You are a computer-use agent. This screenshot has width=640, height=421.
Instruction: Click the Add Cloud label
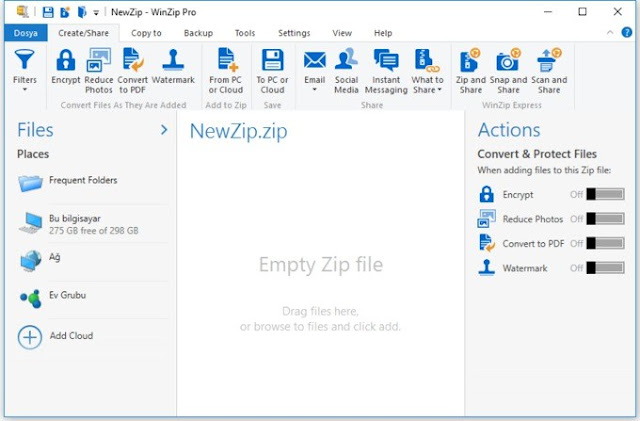point(71,336)
